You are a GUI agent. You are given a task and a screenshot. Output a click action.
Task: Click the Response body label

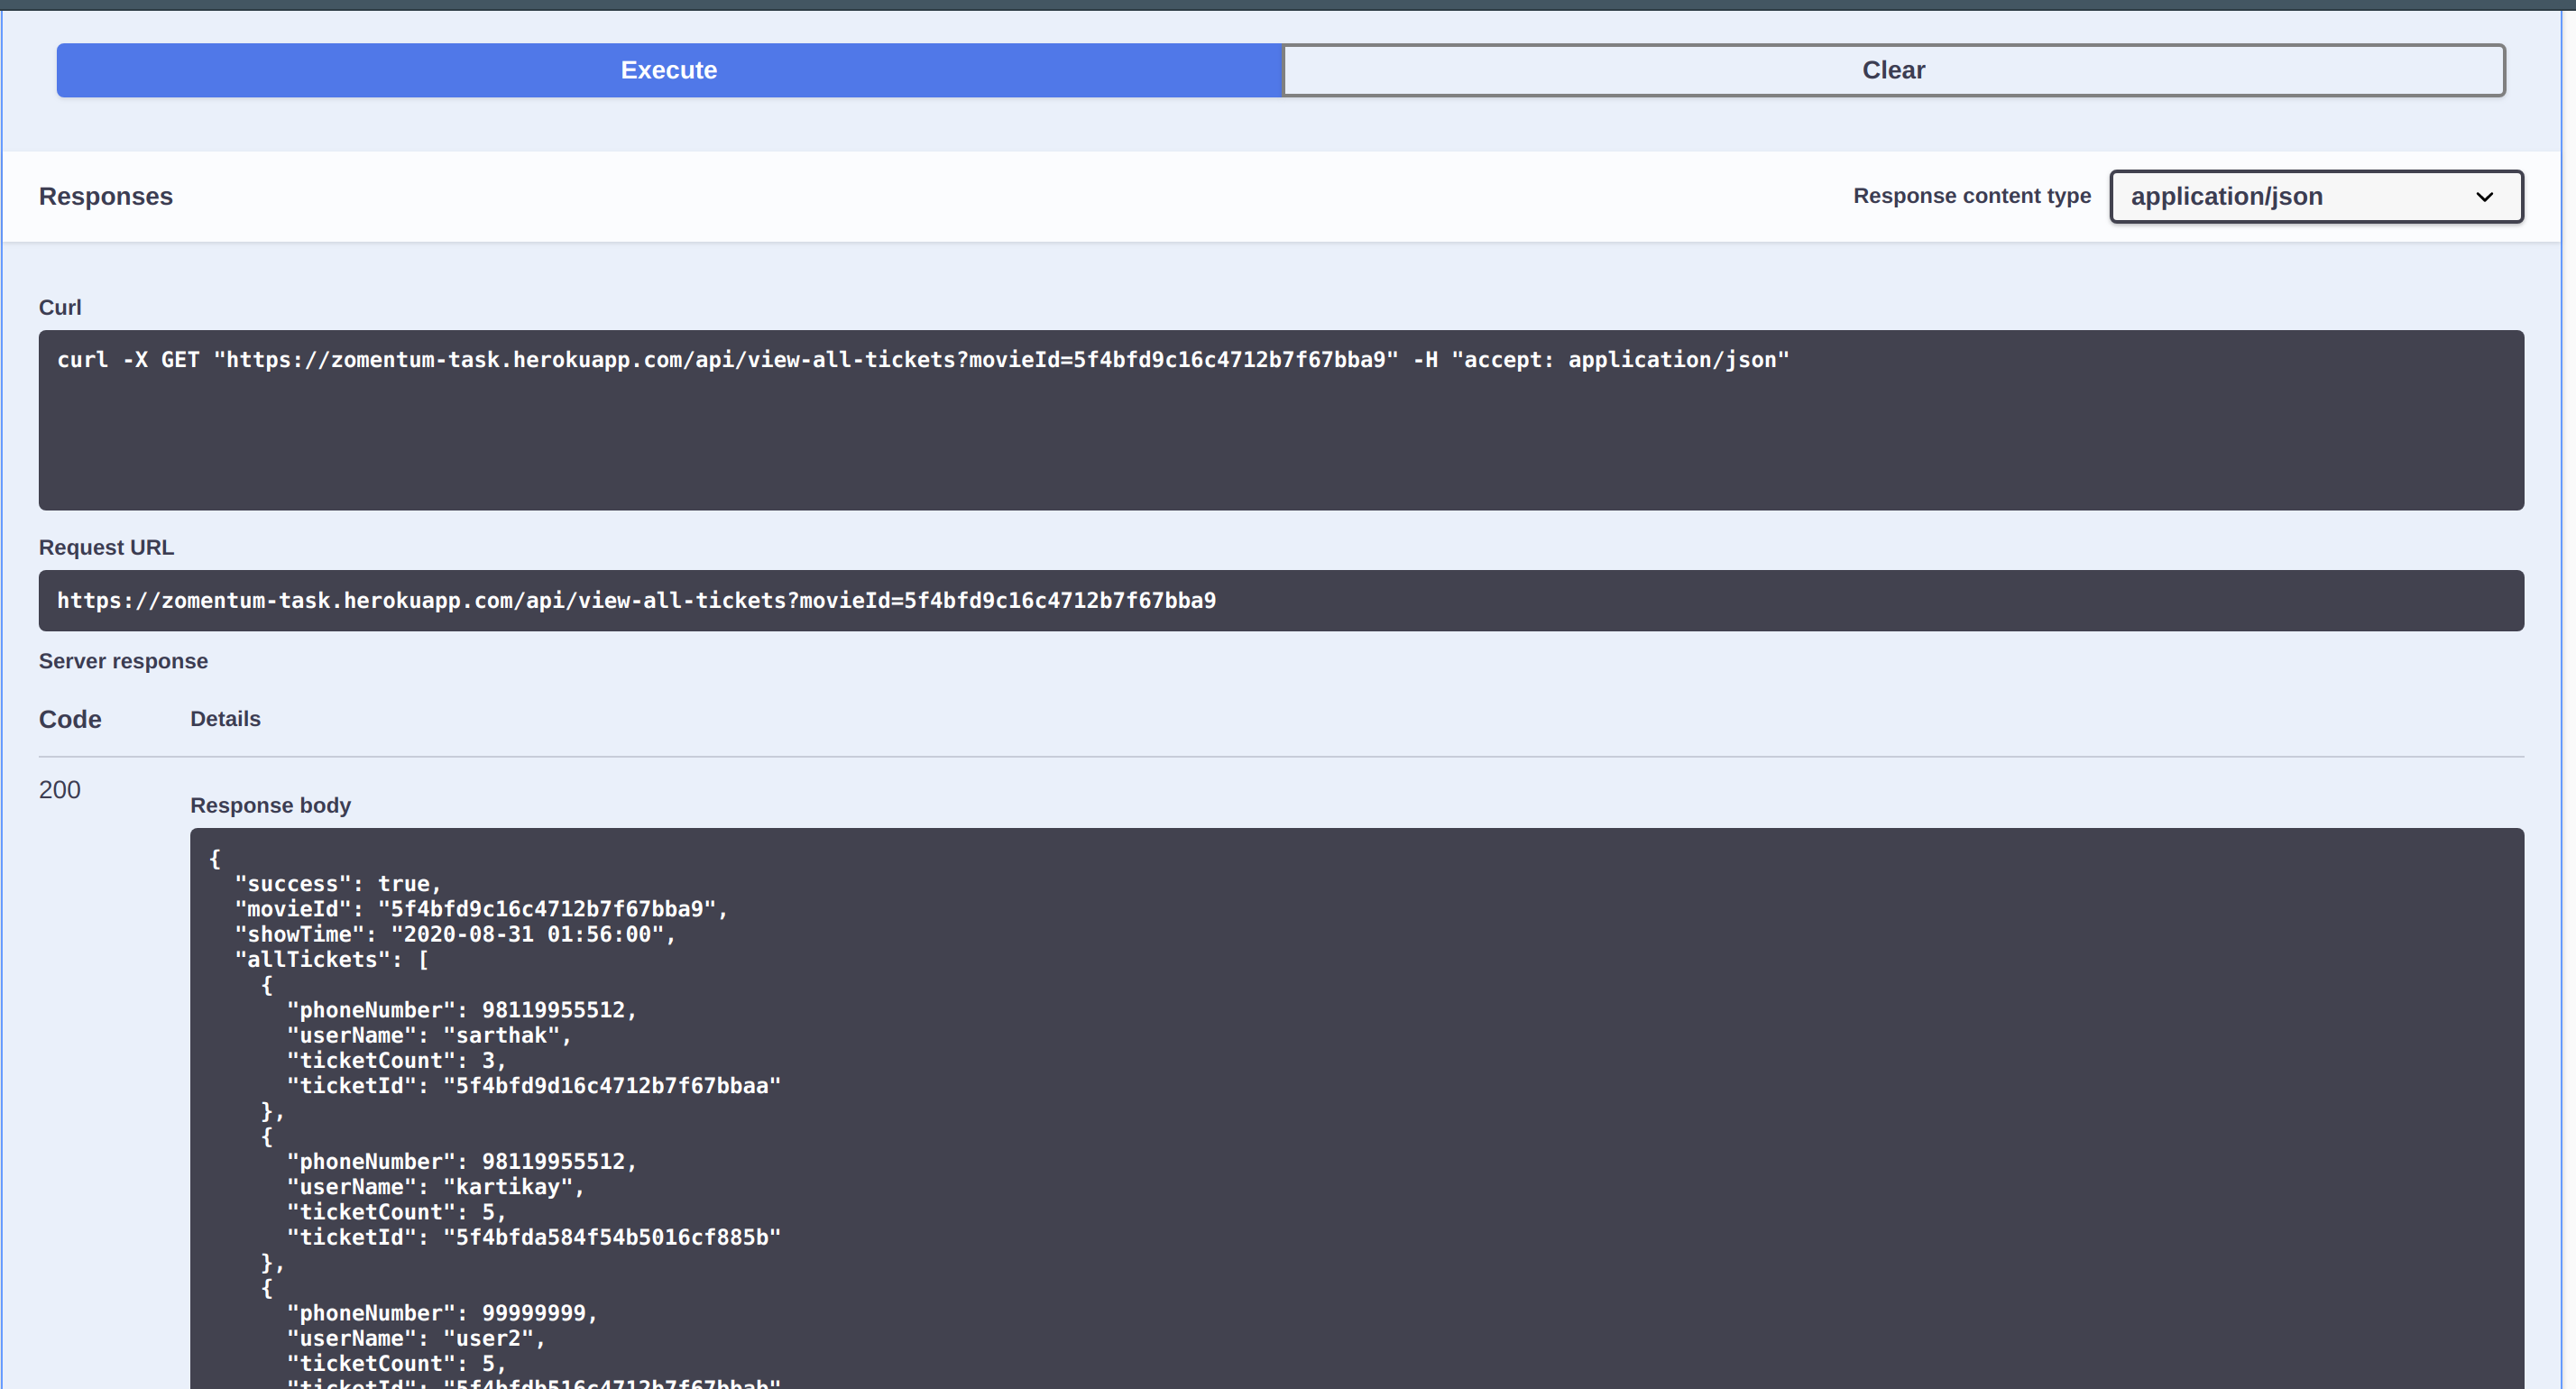(270, 805)
